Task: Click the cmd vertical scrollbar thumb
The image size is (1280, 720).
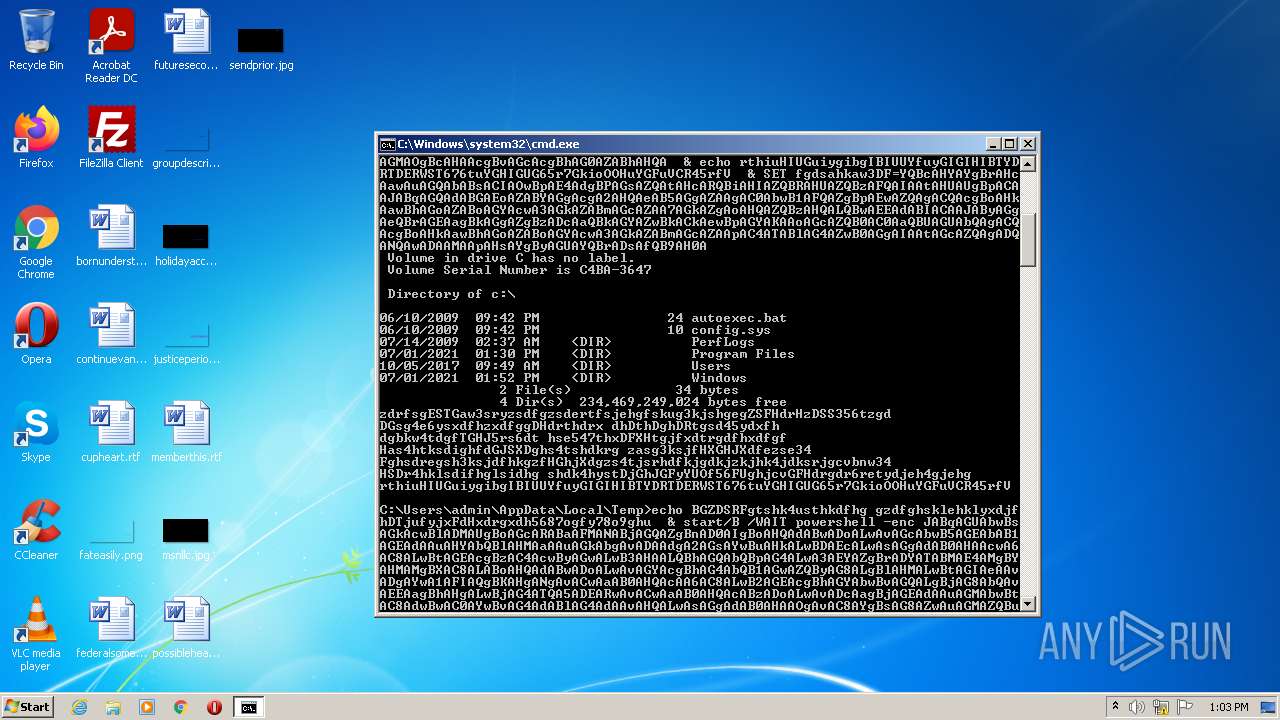Action: click(1027, 239)
